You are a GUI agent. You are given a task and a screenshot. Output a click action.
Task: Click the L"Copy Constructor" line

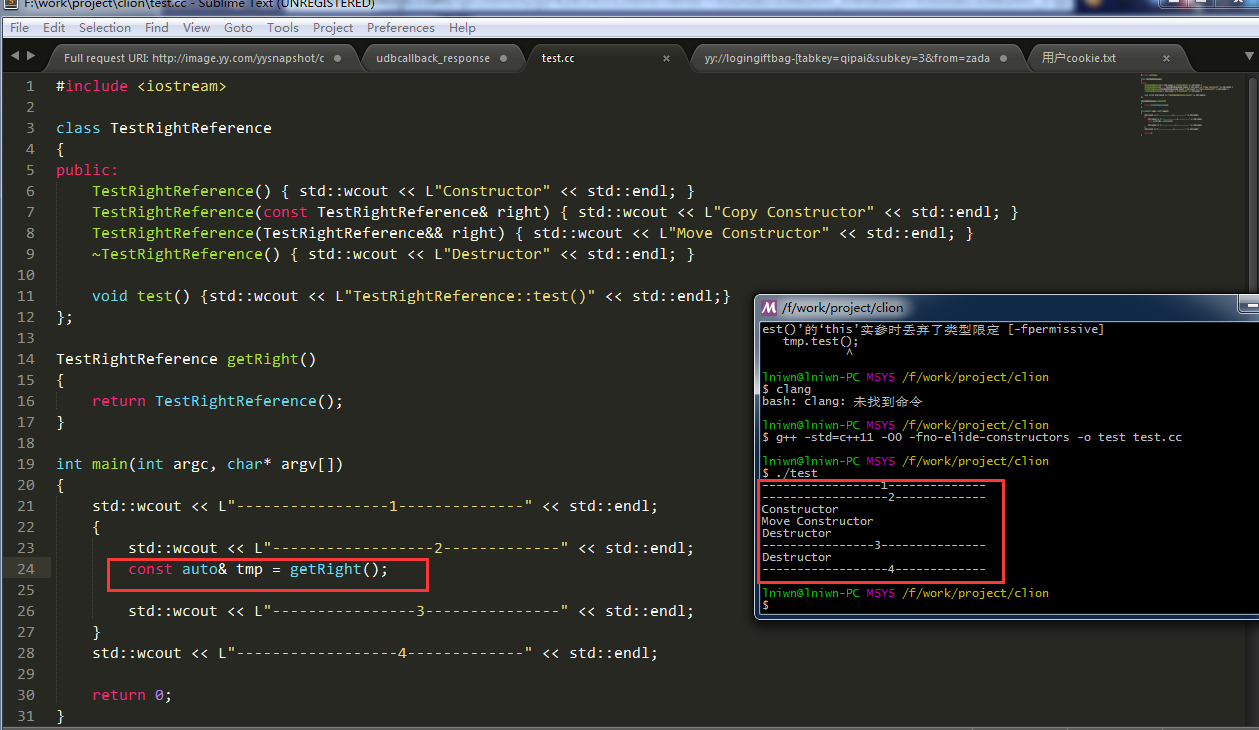555,212
